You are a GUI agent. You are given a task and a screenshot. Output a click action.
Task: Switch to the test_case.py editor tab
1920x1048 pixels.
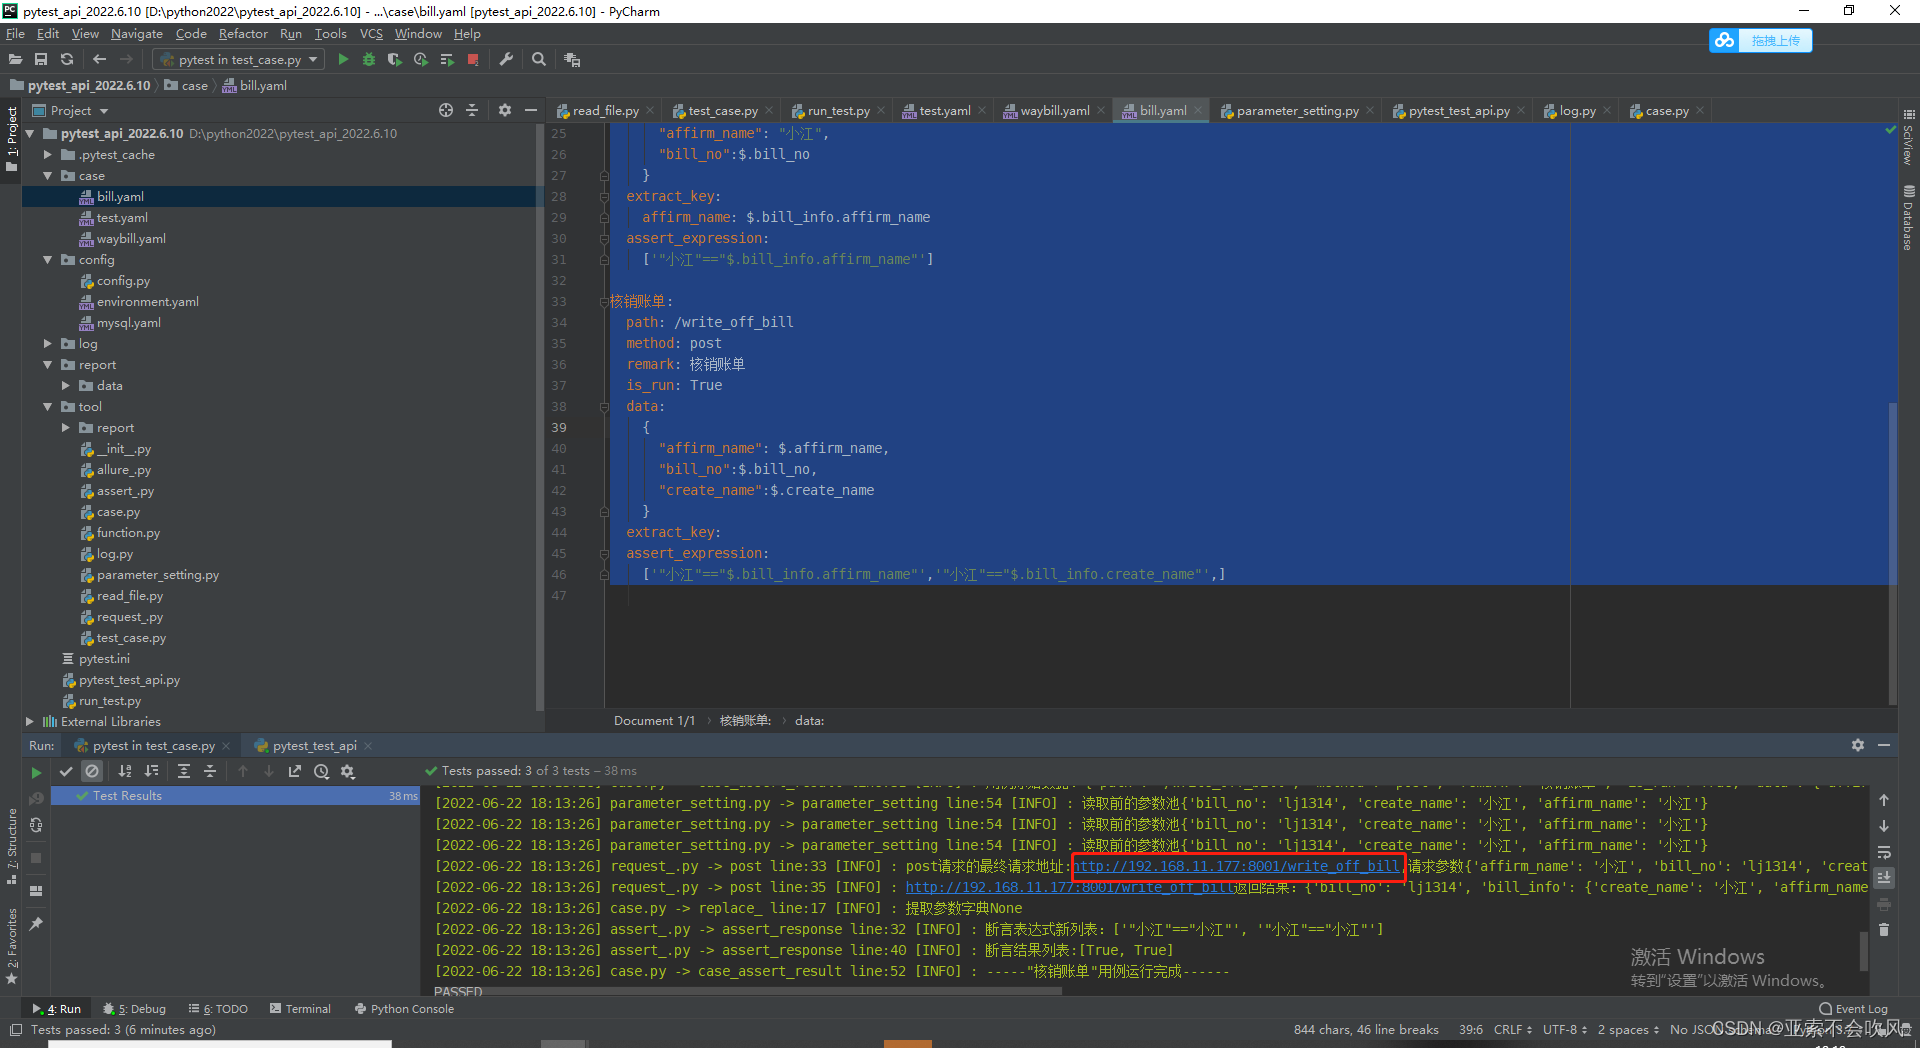point(722,111)
